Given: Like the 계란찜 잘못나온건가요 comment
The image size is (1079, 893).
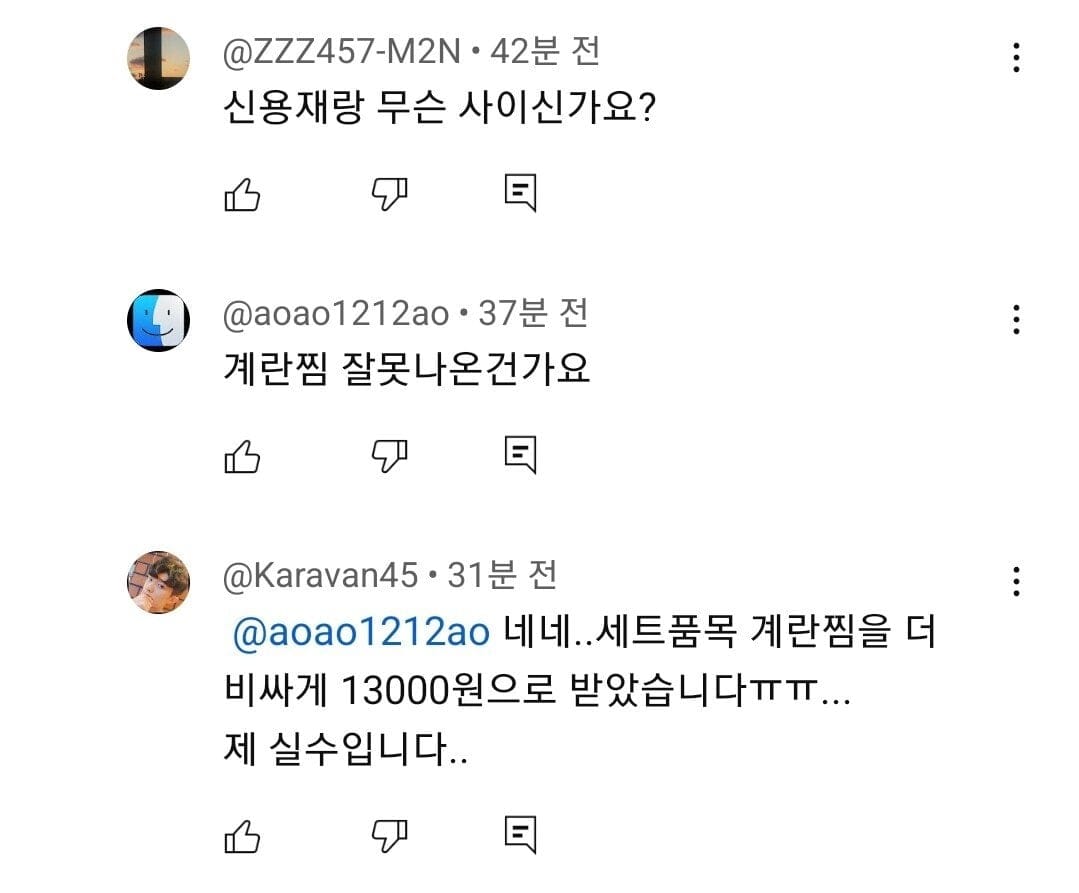Looking at the screenshot, I should [242, 456].
